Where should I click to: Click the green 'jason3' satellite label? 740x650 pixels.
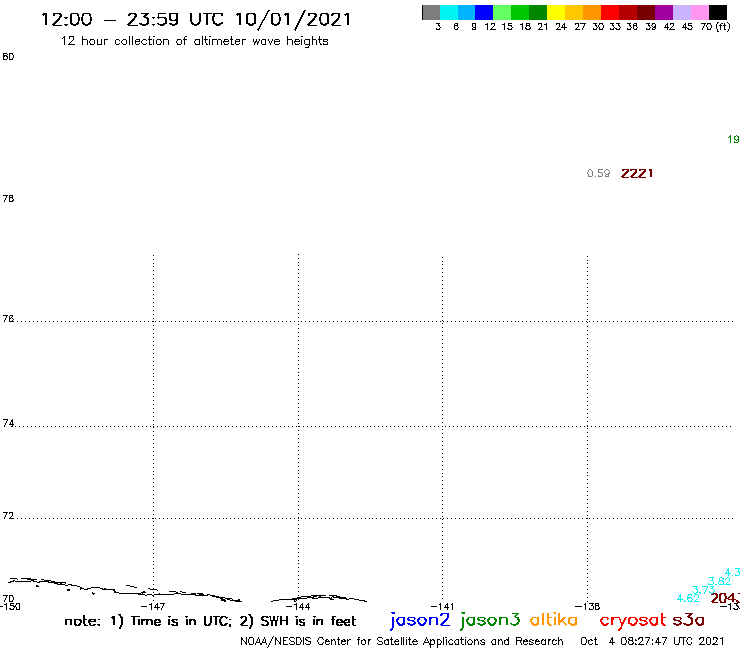[490, 620]
